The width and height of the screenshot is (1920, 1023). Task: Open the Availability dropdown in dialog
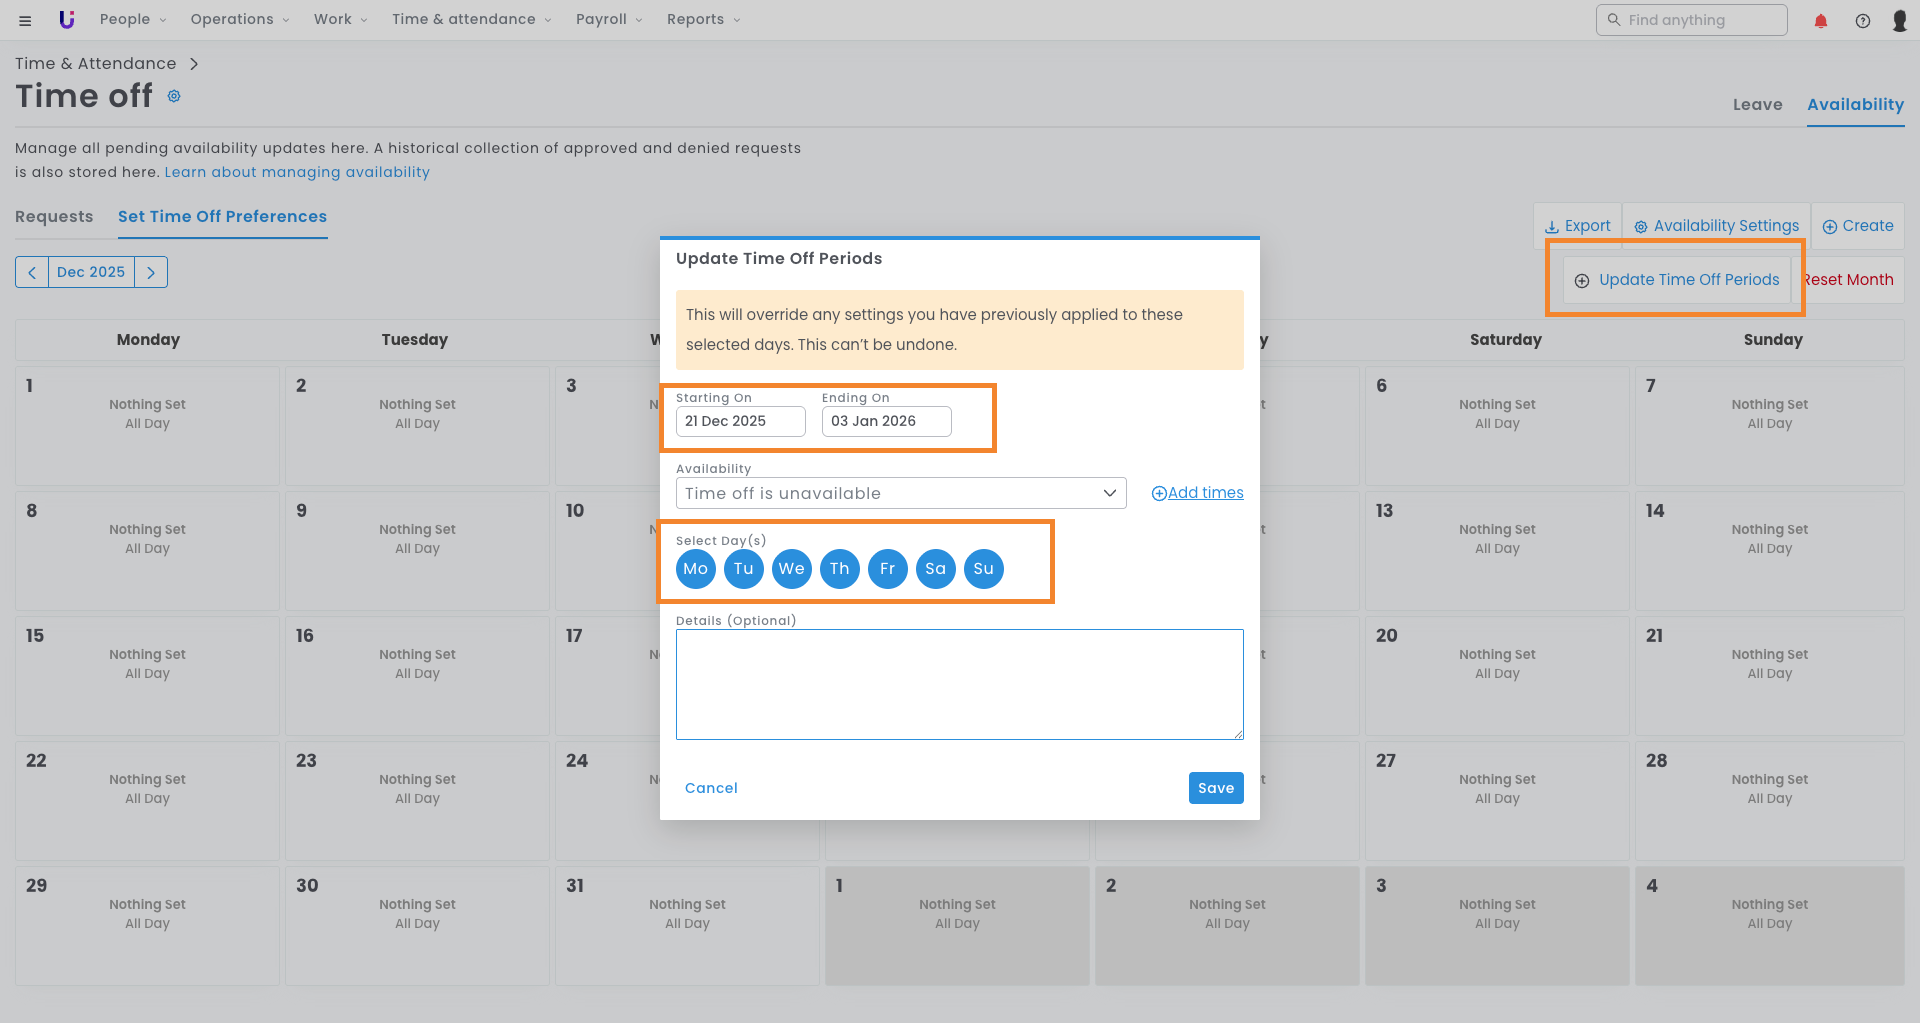(x=900, y=493)
